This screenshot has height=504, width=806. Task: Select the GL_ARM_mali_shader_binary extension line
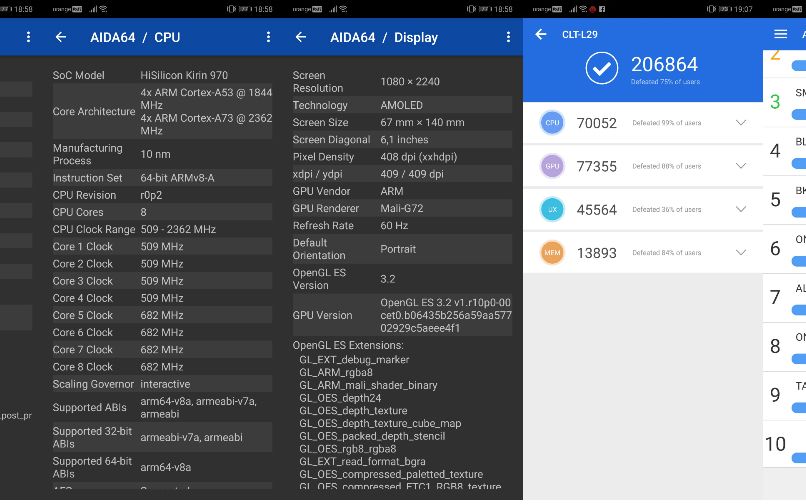coord(368,385)
